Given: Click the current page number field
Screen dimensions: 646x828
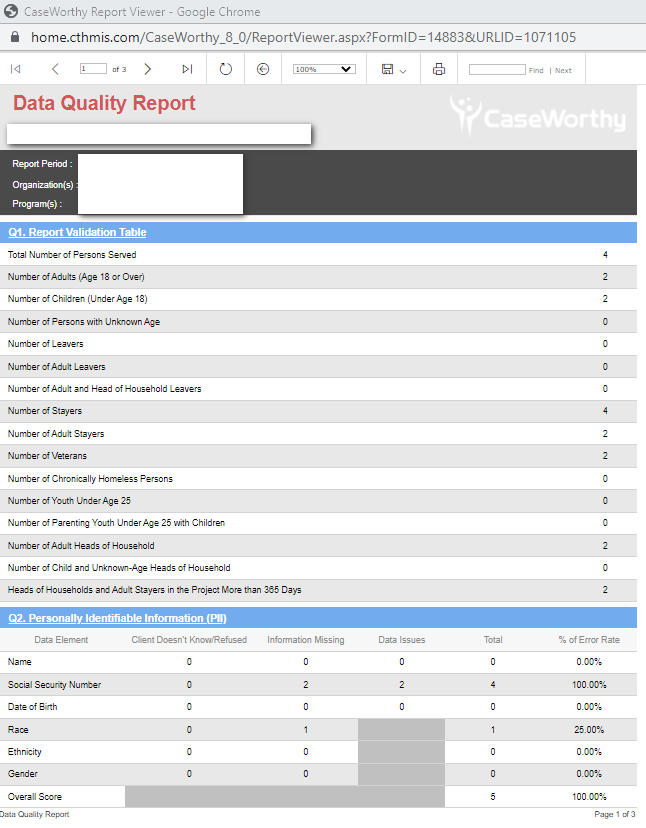Looking at the screenshot, I should click(x=93, y=69).
